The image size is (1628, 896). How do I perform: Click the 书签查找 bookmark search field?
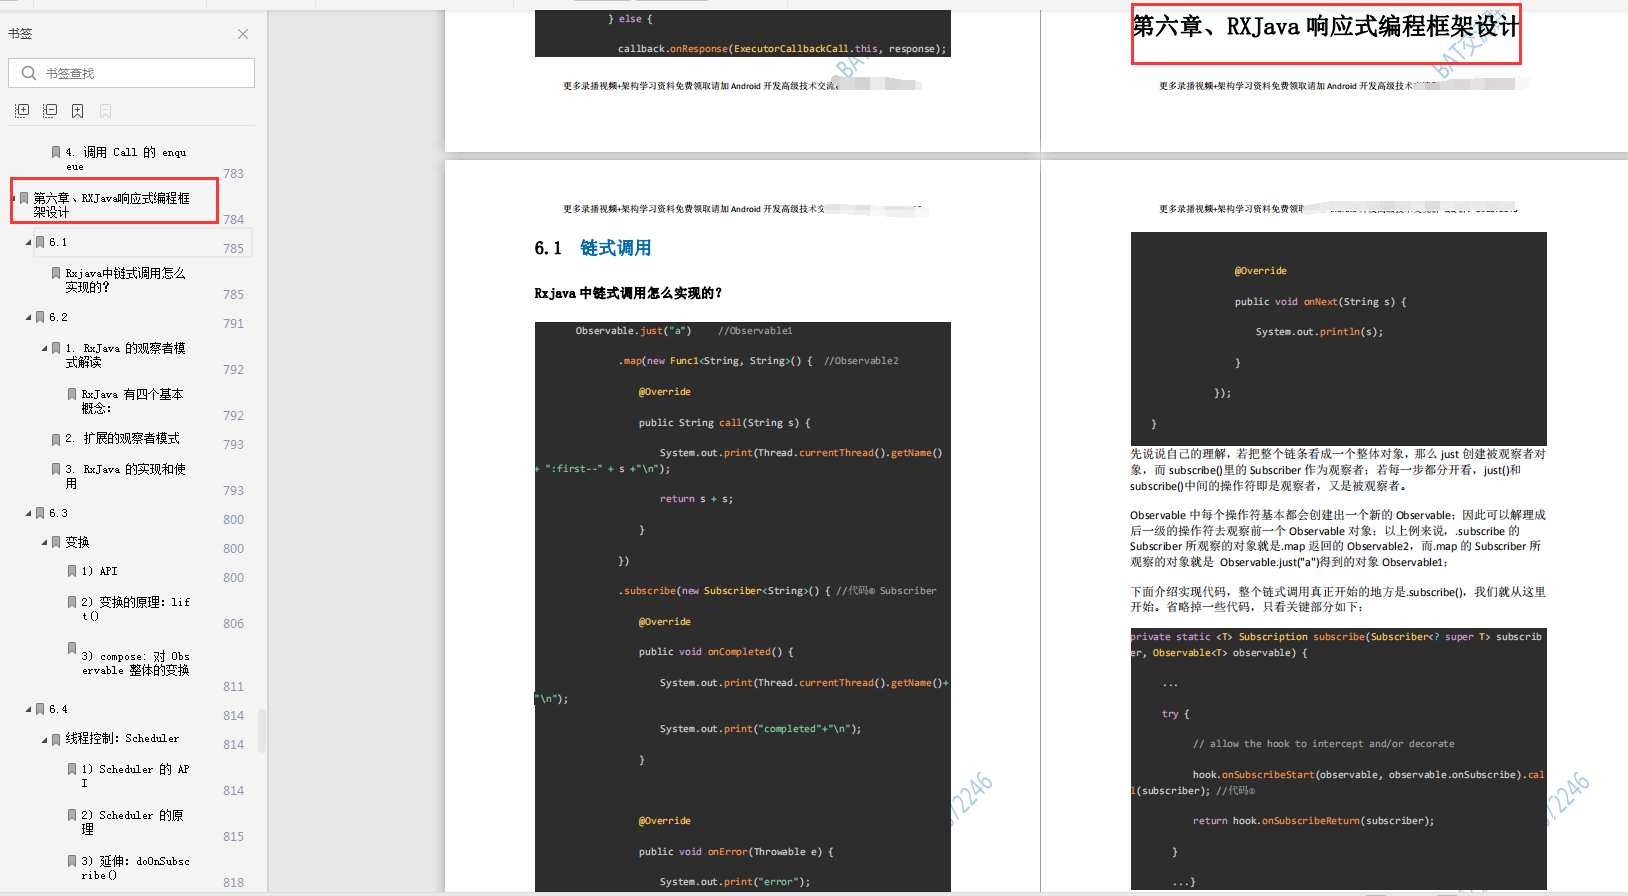click(x=131, y=73)
